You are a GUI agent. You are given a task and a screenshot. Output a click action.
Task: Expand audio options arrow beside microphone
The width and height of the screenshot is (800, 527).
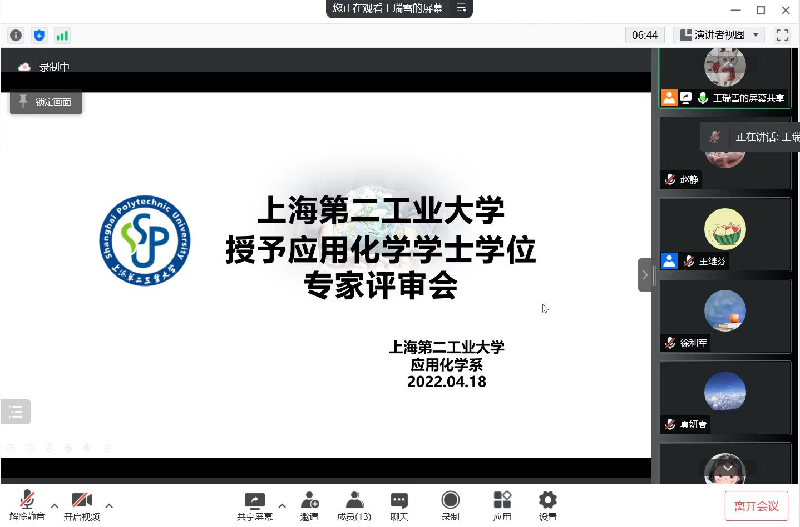pos(54,504)
